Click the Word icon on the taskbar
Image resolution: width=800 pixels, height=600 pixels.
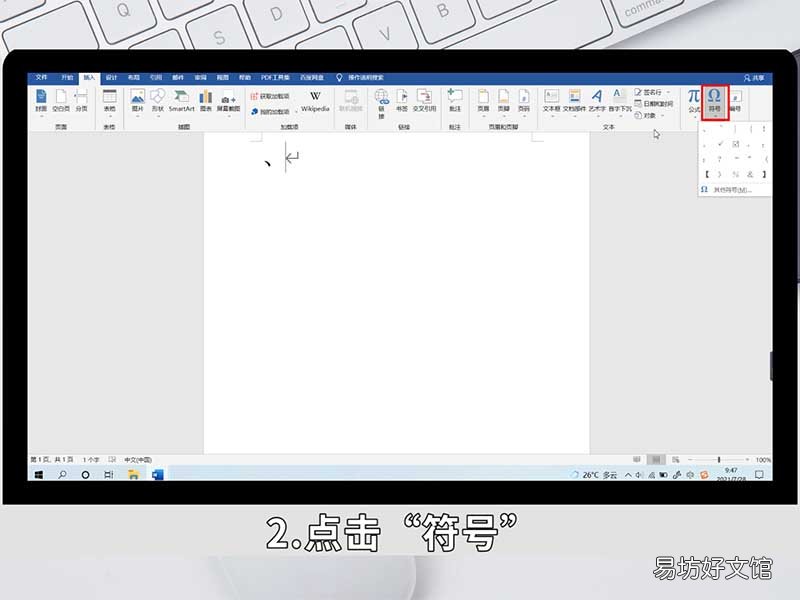pos(158,474)
